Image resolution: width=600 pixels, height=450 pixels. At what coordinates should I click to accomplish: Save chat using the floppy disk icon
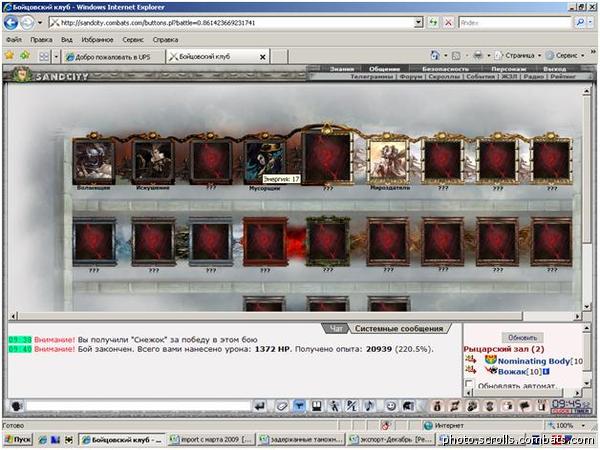(316, 406)
